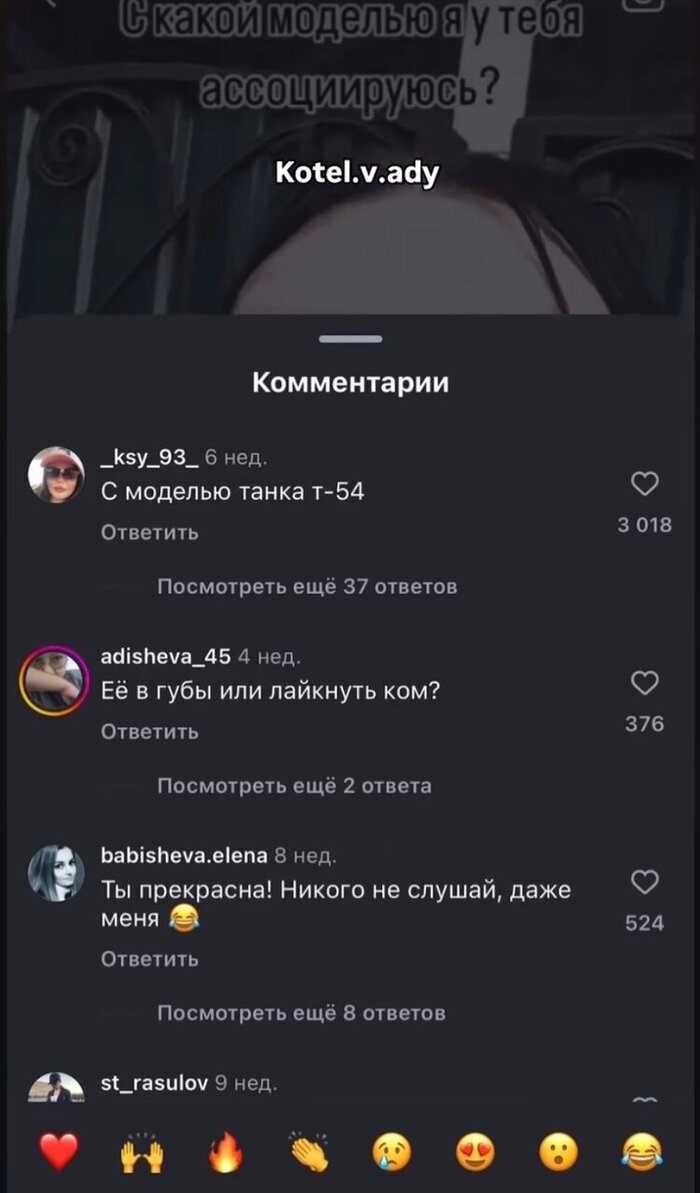Viewport: 700px width, 1193px height.
Task: Reply to the tank T-54 comment
Action: point(150,533)
